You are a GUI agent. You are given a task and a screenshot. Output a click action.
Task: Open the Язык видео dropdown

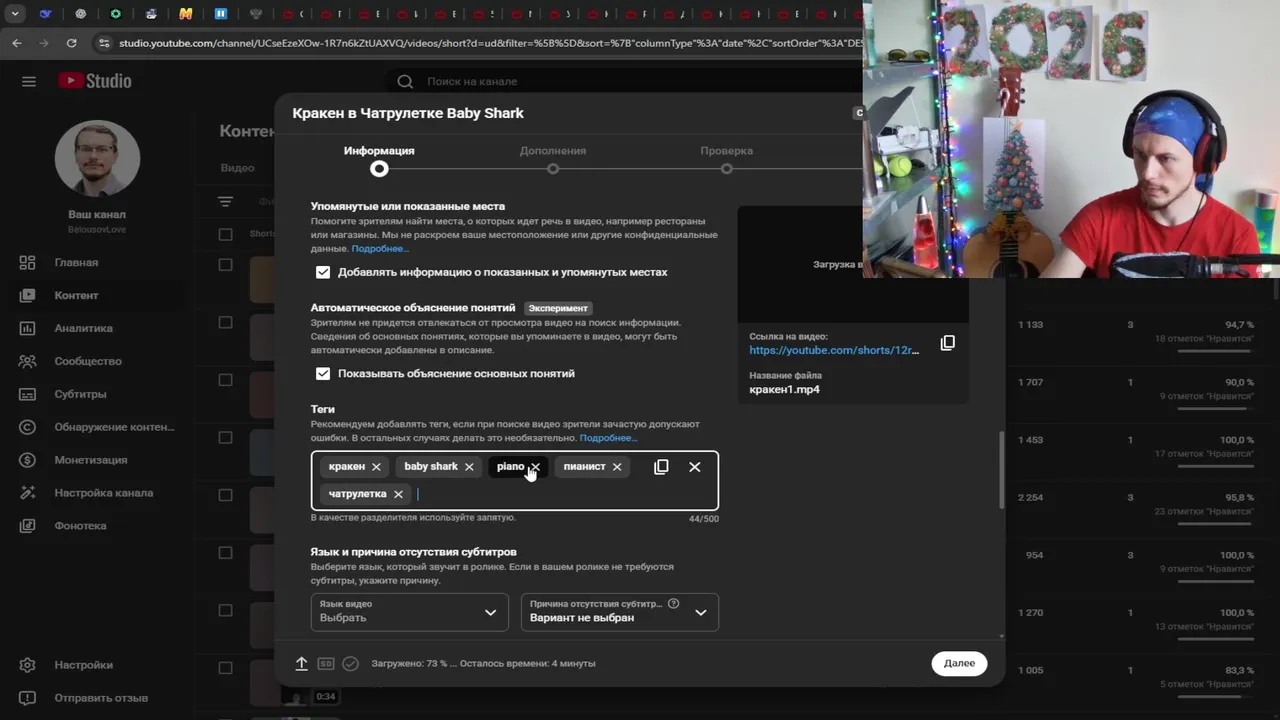(x=409, y=612)
